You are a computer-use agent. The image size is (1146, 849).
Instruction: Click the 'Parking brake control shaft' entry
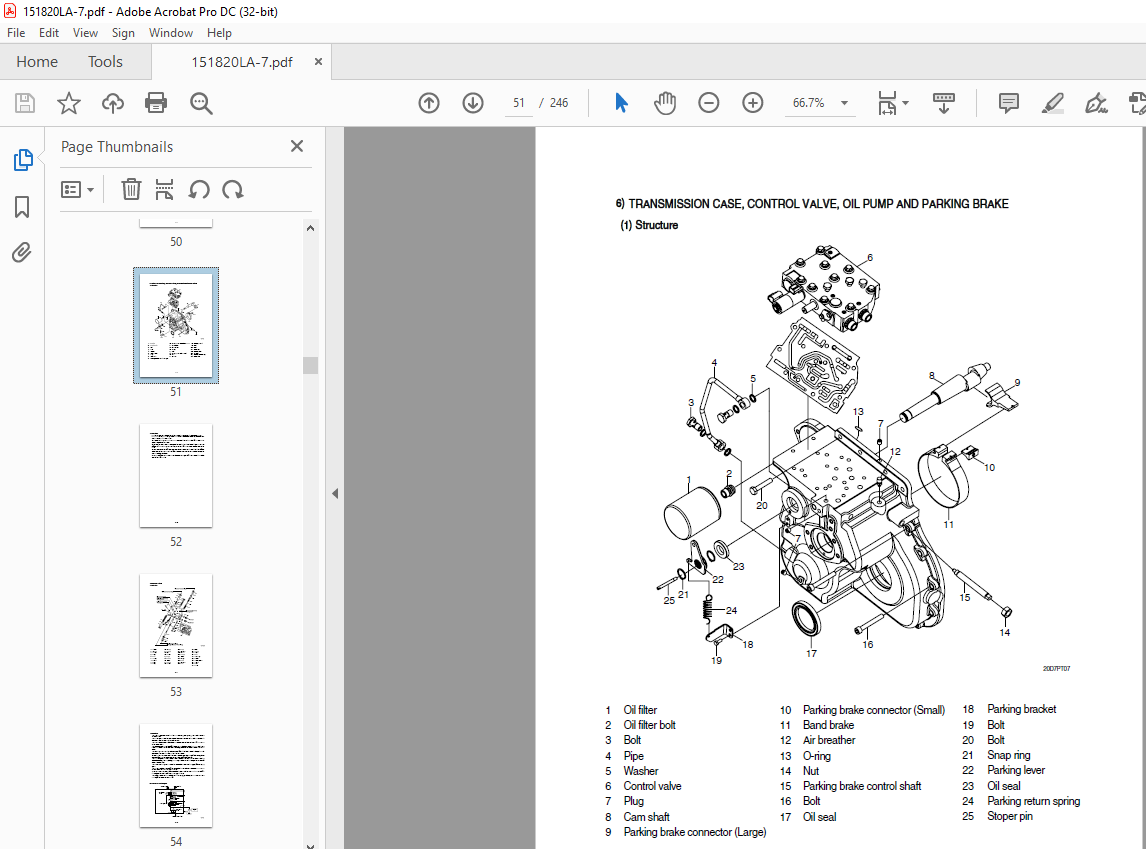[862, 786]
